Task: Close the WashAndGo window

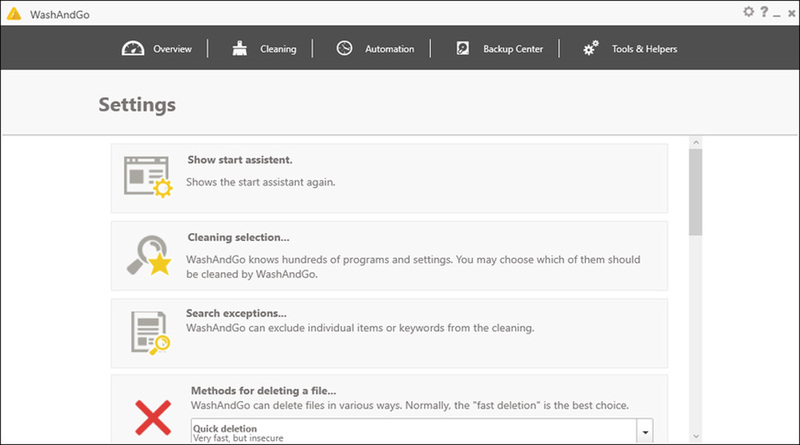Action: 791,14
